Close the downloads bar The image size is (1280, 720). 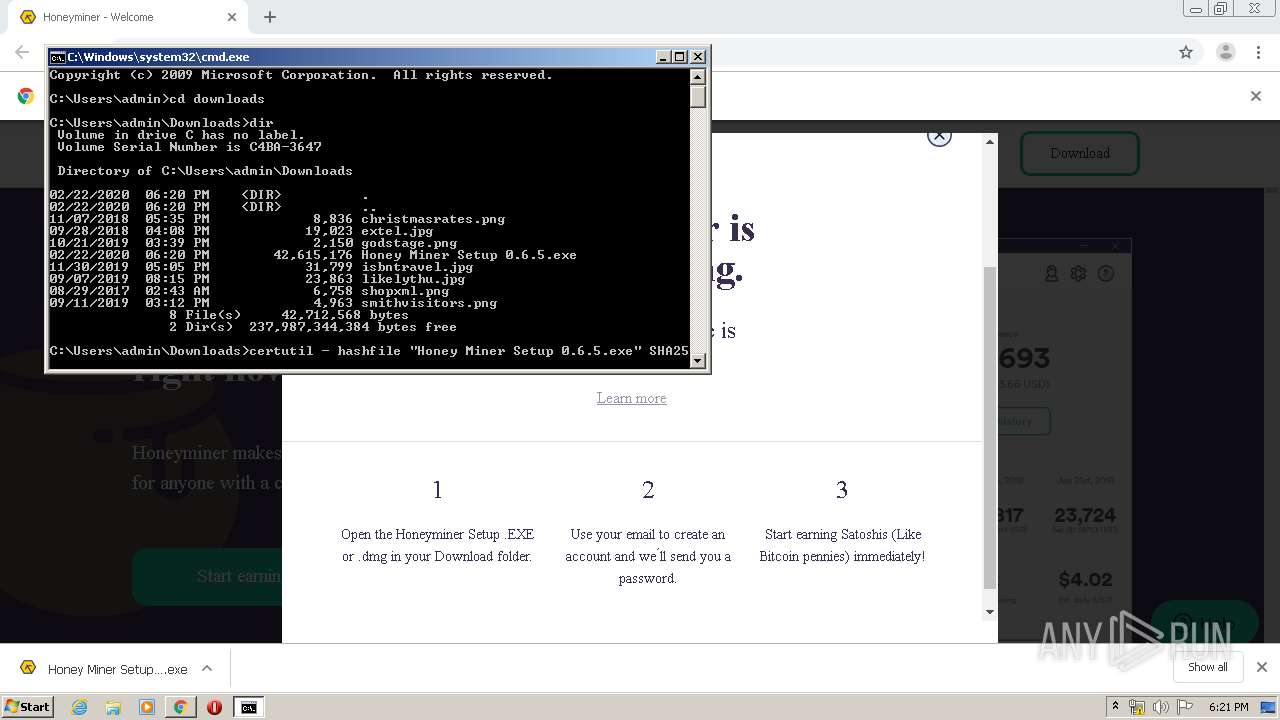(x=1261, y=667)
